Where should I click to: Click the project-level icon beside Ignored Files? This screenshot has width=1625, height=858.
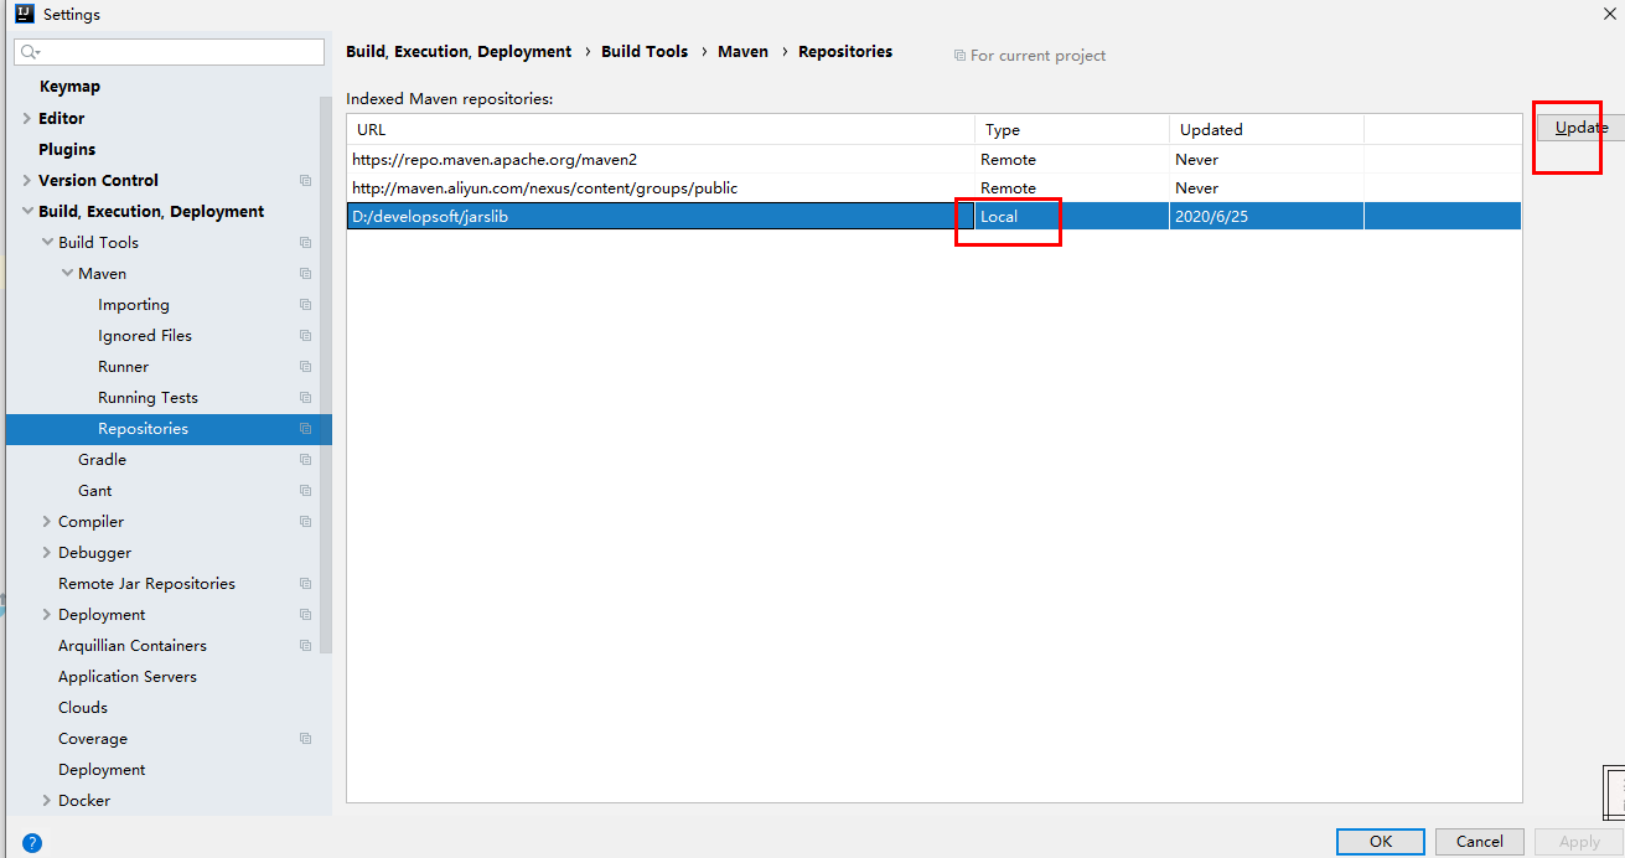[x=306, y=336]
